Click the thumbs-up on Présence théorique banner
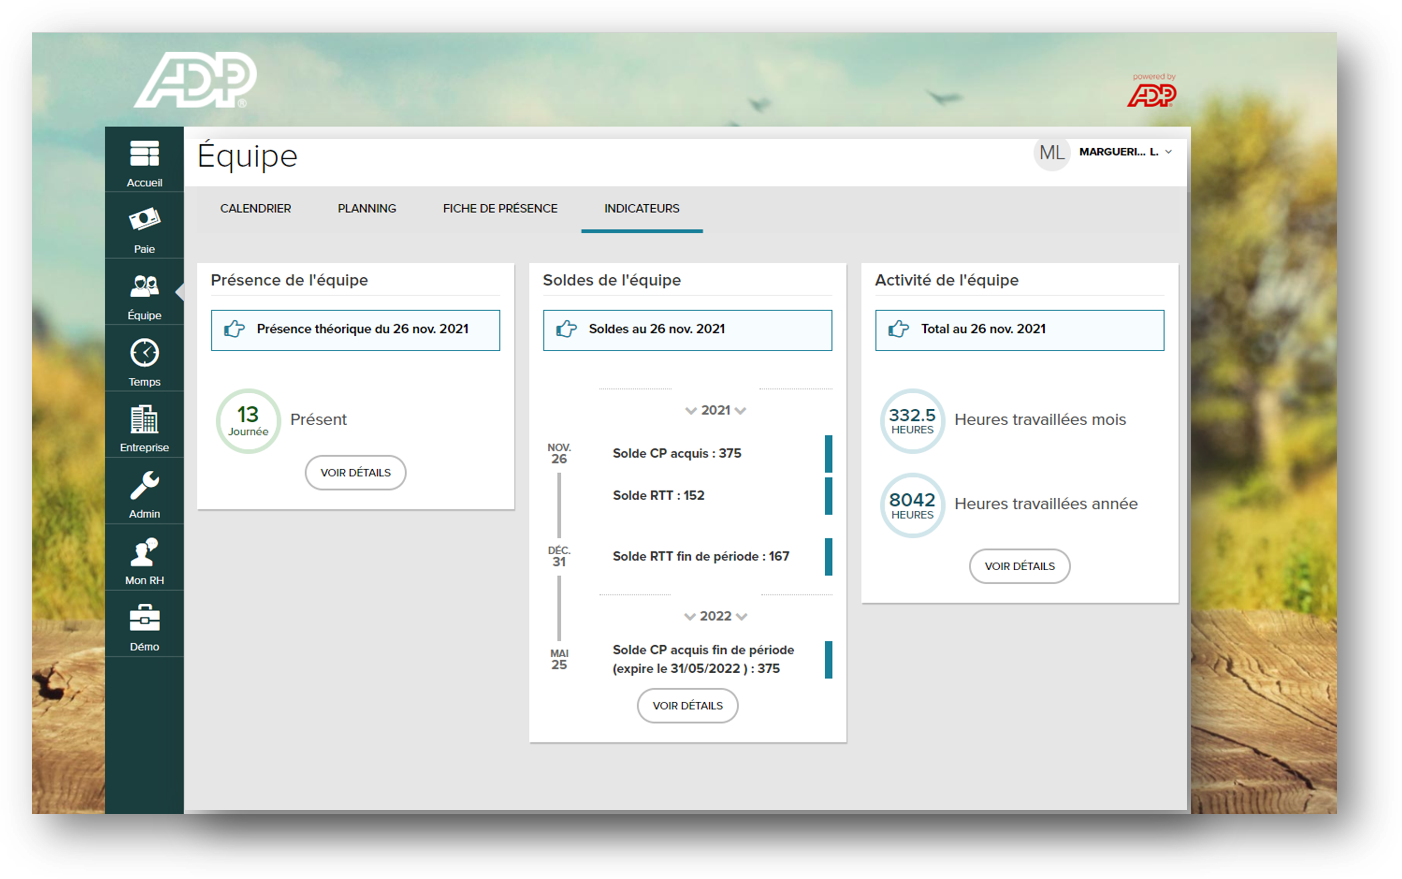1402x879 pixels. [232, 329]
